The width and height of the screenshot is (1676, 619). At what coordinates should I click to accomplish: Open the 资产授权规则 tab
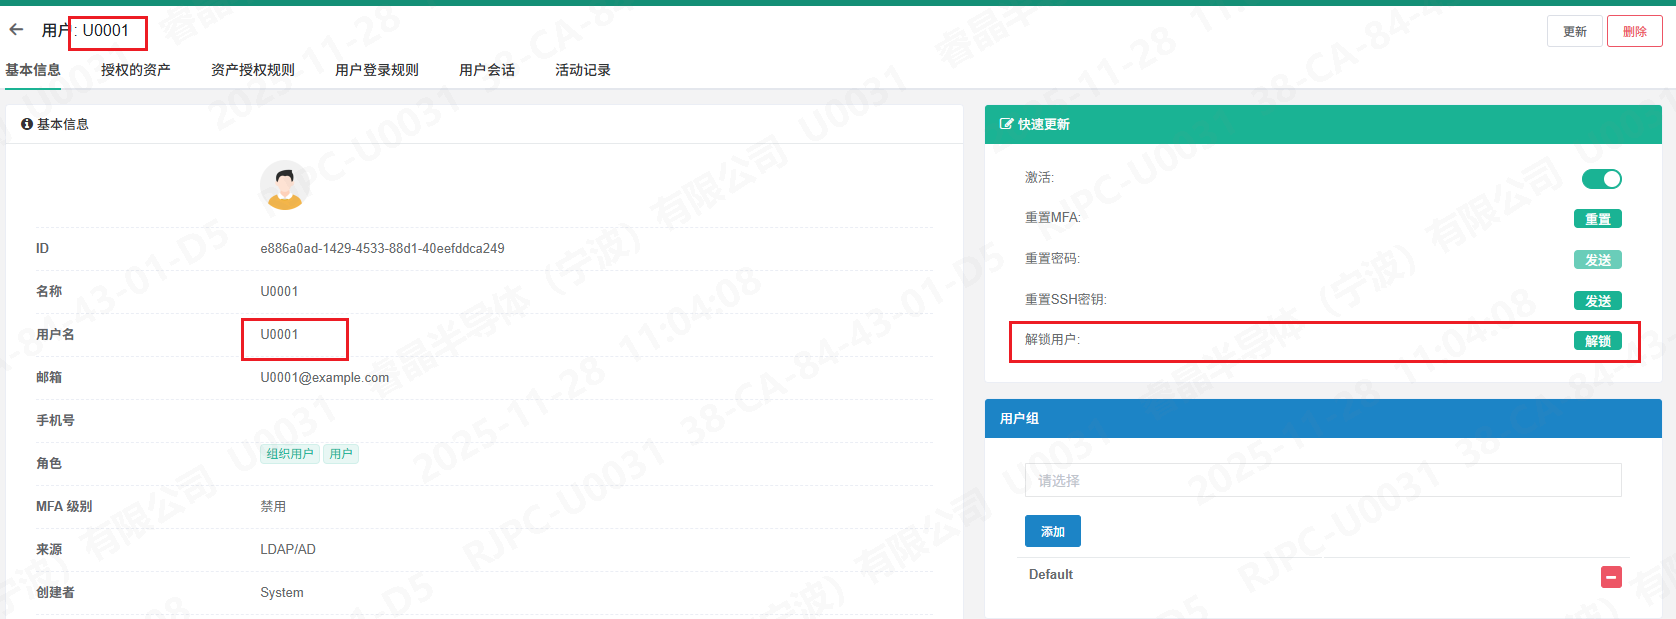coord(252,70)
